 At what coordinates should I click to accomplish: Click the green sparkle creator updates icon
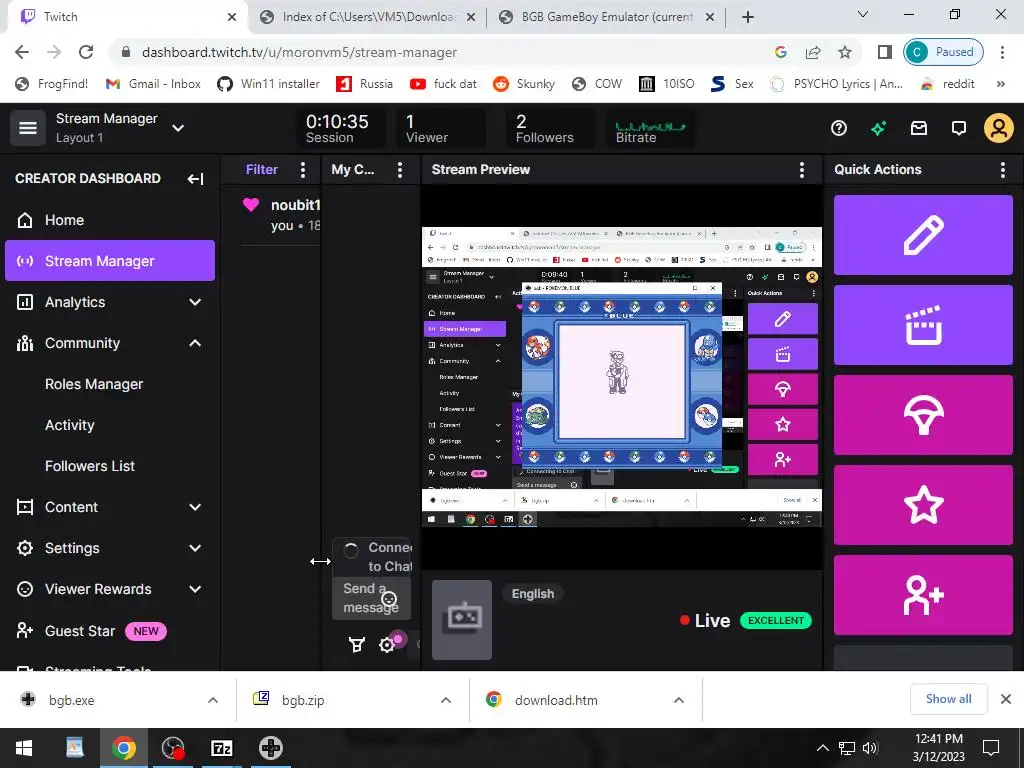(x=878, y=128)
